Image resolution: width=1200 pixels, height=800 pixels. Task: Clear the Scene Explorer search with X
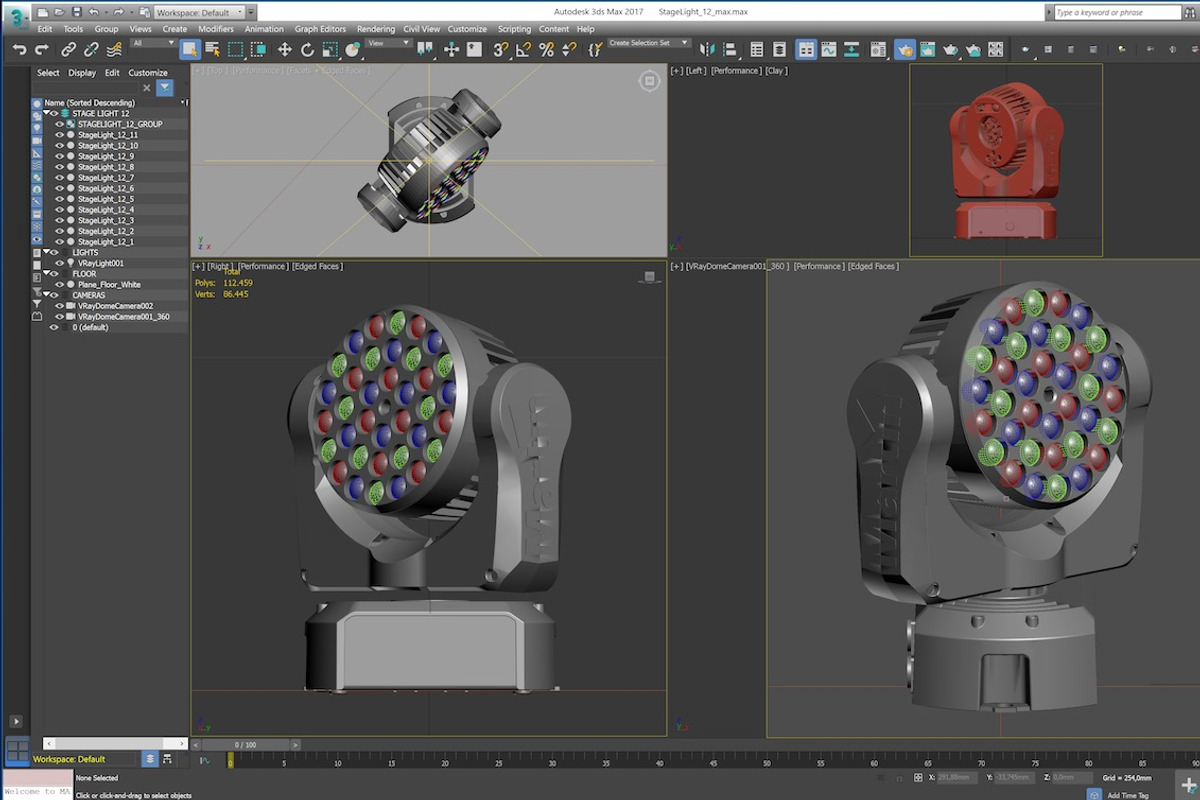(146, 88)
